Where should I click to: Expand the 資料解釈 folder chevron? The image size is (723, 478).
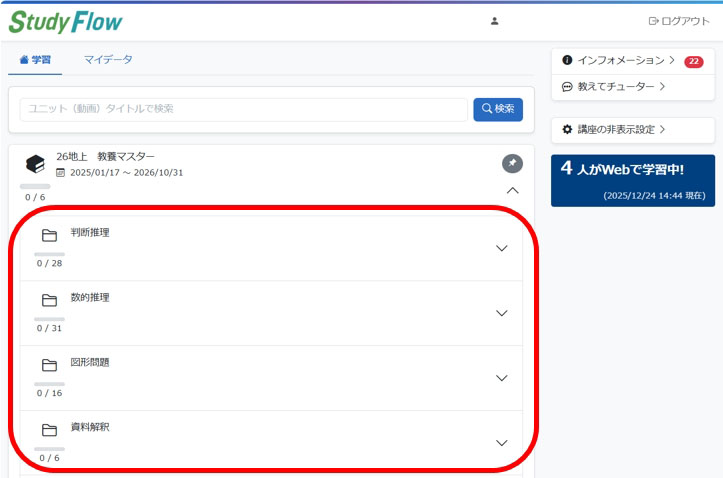coord(502,443)
